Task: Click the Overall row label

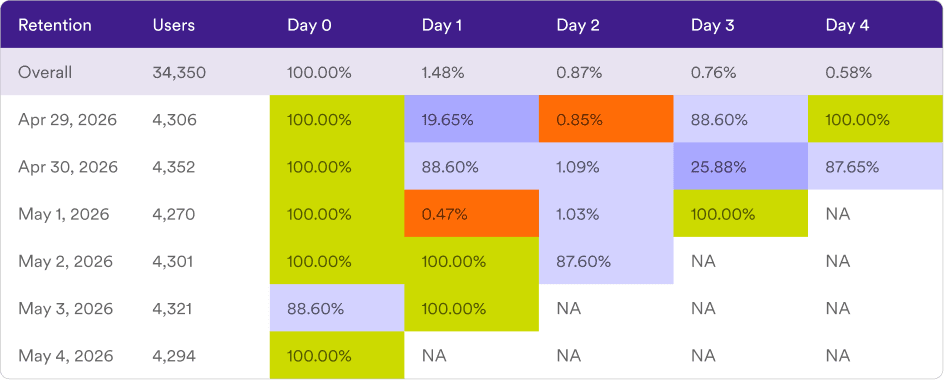Action: pyautogui.click(x=45, y=73)
